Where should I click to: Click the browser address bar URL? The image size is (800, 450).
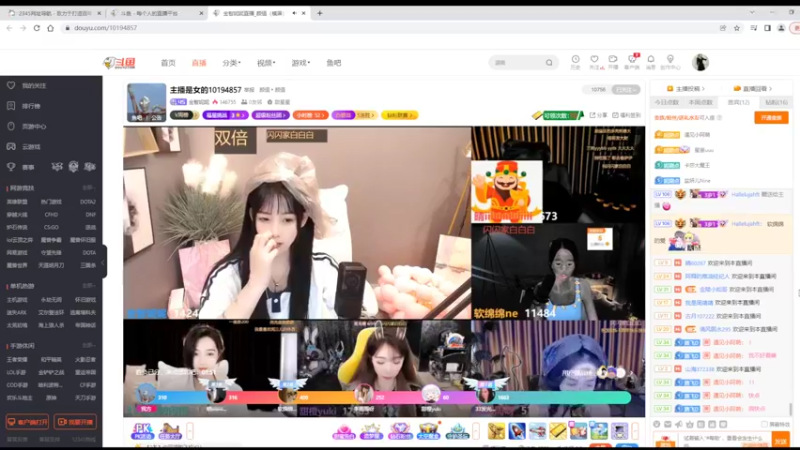point(106,28)
